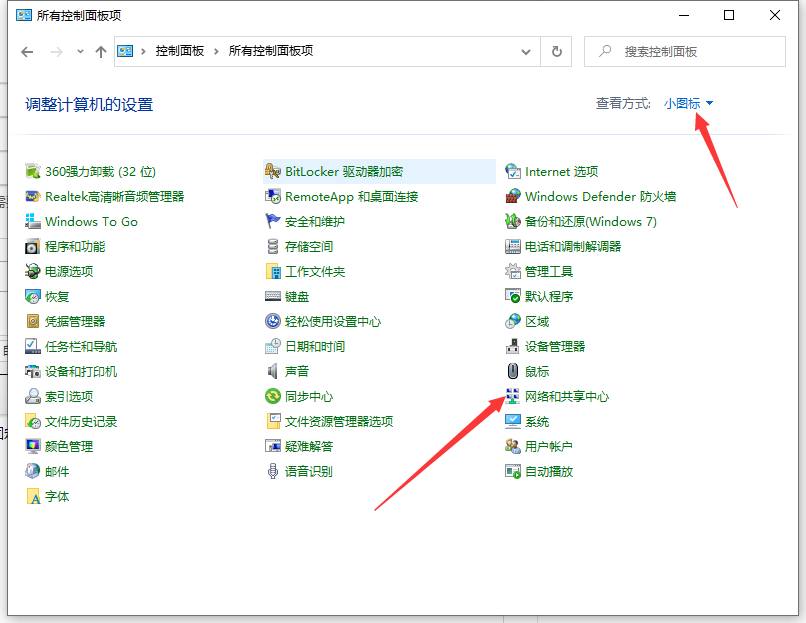Click the 声音 speaker icon
This screenshot has height=623, width=806.
273,372
